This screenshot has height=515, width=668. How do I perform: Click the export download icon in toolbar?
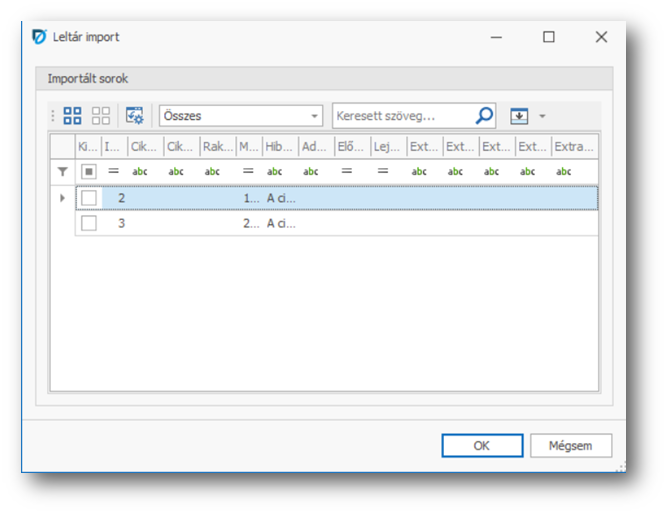(518, 116)
